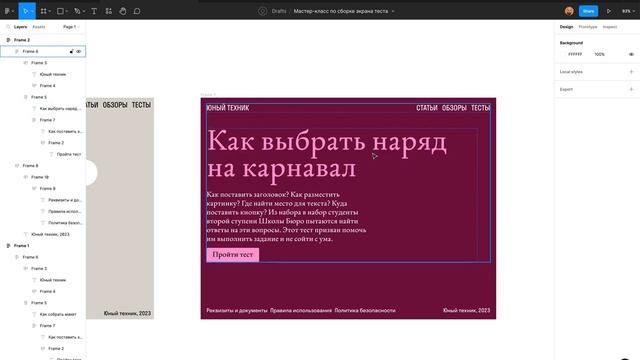The image size is (640, 360).
Task: Select the Реквизиты и до... text layer
Action: [x=43, y=200]
